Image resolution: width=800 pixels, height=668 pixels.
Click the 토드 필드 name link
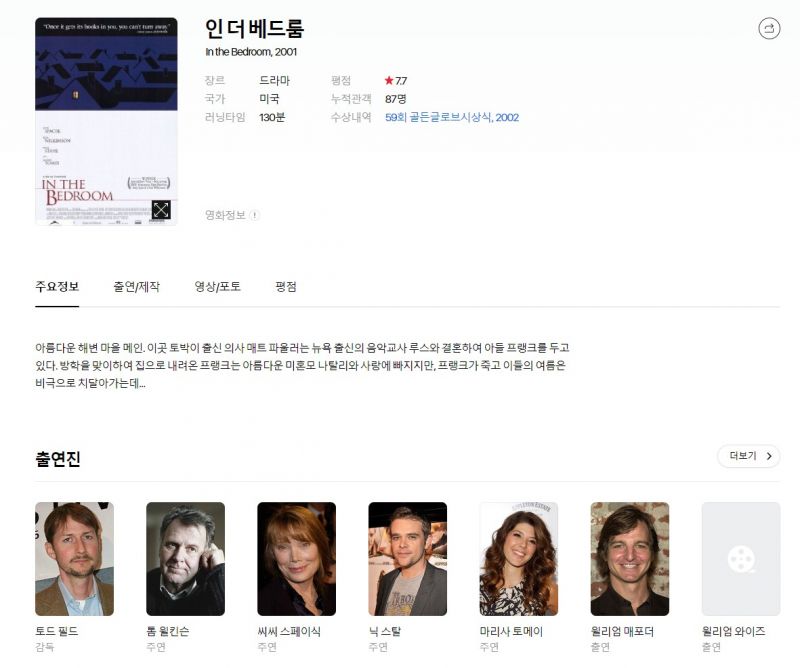(56, 632)
